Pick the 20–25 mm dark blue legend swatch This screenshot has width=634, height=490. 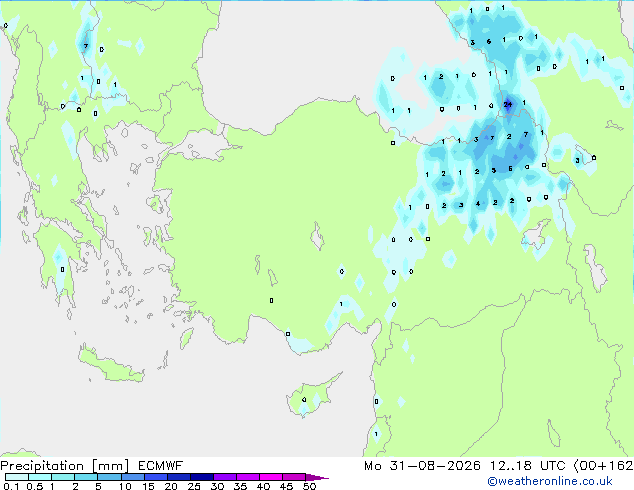[x=178, y=477]
